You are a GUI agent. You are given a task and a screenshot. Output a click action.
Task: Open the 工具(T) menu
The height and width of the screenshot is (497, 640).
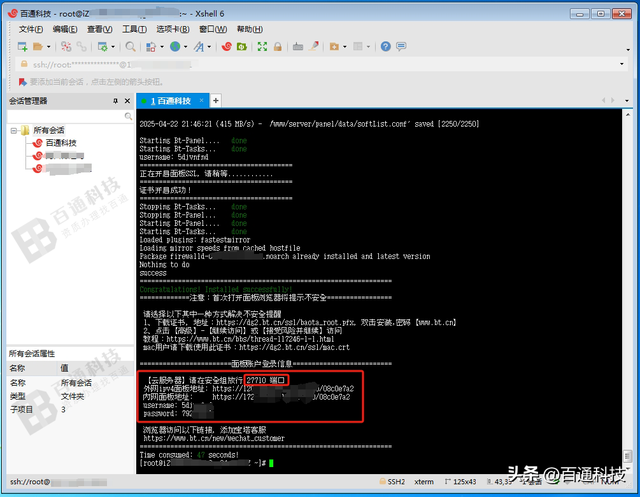(134, 29)
